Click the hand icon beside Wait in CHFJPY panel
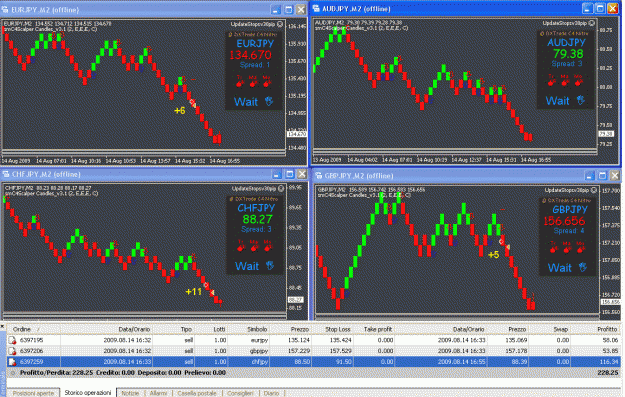The image size is (625, 397). click(x=270, y=265)
